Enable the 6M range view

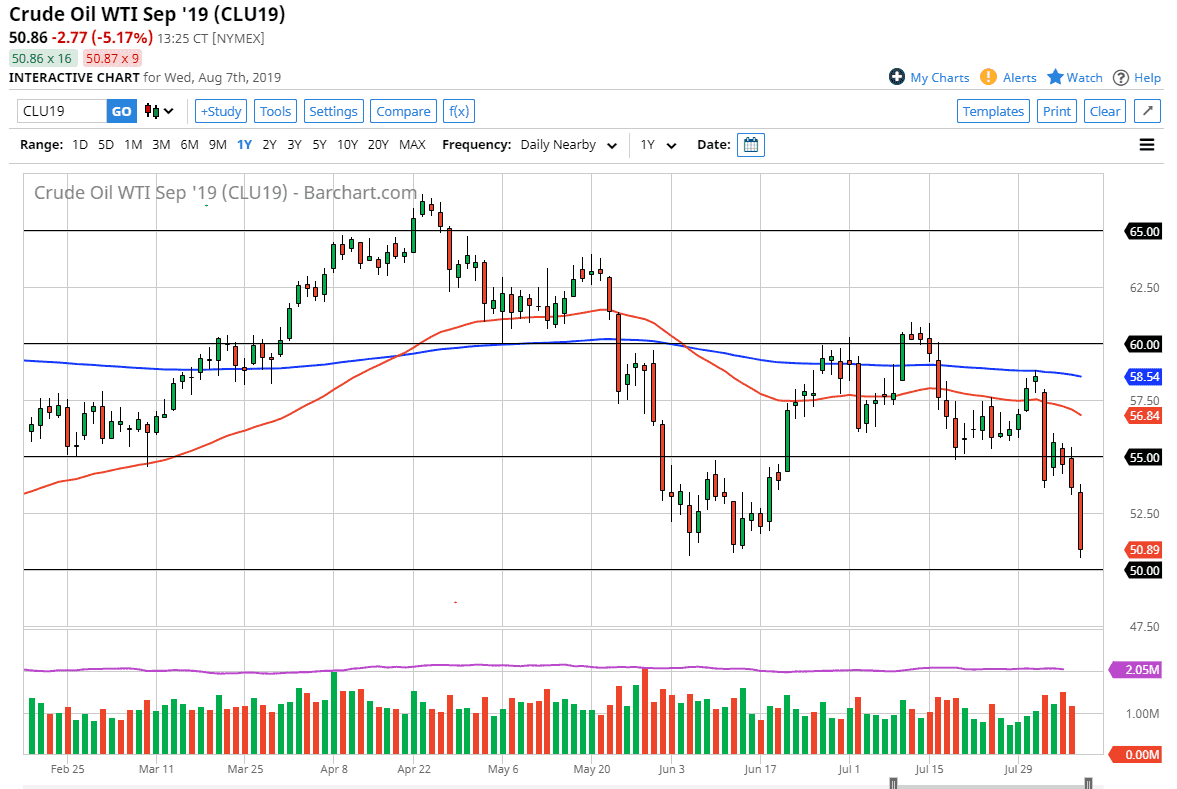190,144
